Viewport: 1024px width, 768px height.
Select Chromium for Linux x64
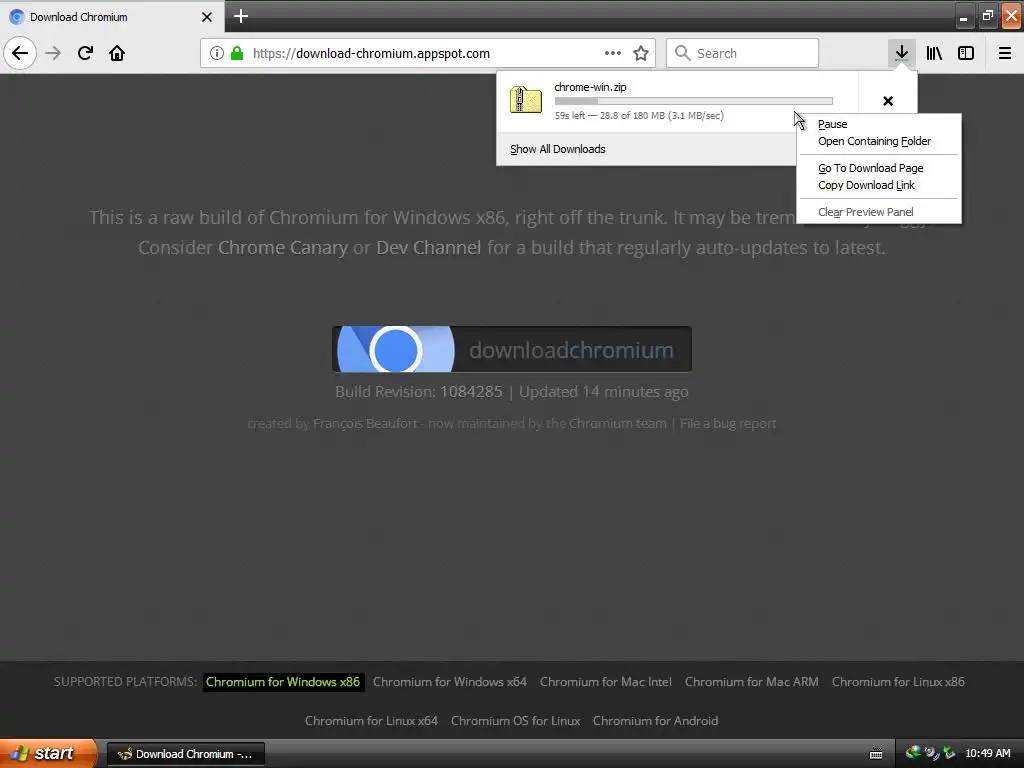(x=371, y=721)
